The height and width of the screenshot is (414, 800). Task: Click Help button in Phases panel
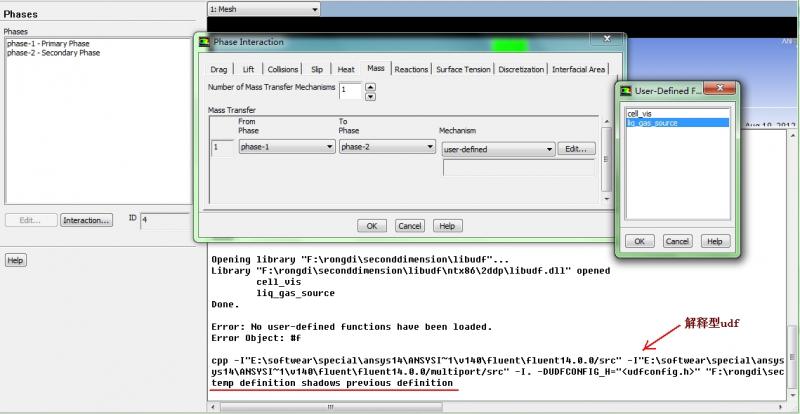pos(15,260)
